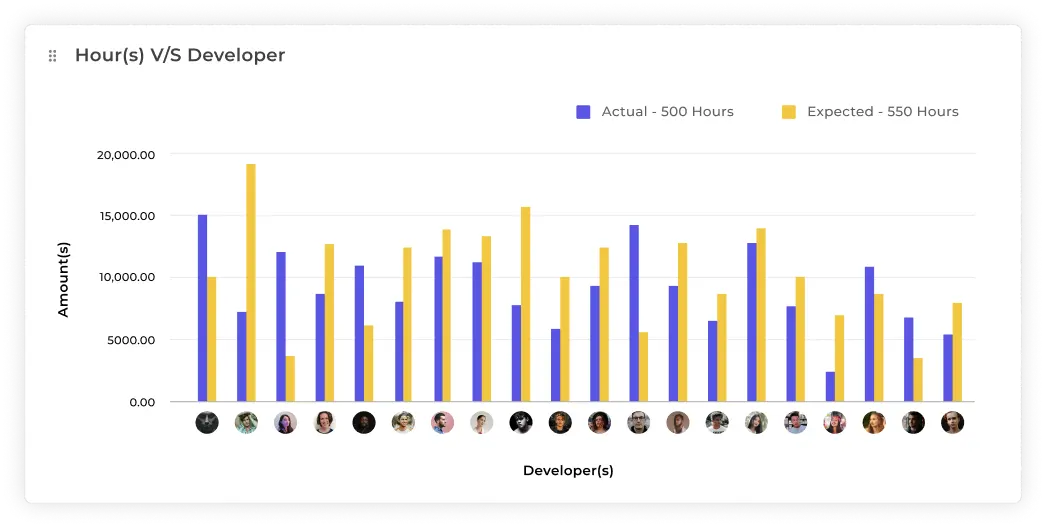The width and height of the screenshot is (1046, 528).
Task: Select the avatar with pink background
Action: pyautogui.click(x=442, y=423)
